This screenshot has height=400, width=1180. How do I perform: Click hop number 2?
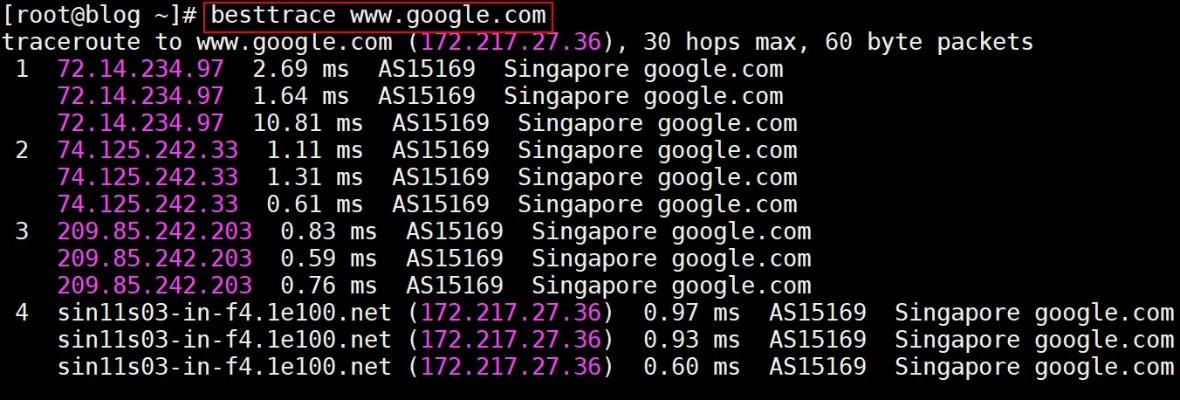point(22,150)
